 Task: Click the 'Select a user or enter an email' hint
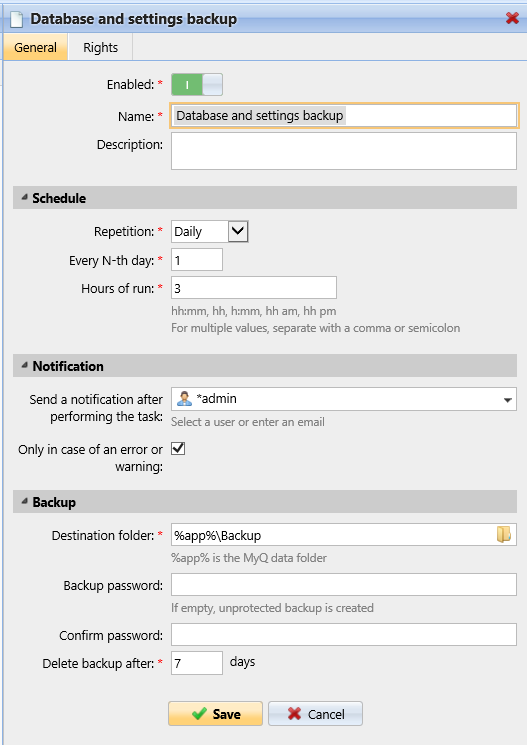pos(248,422)
